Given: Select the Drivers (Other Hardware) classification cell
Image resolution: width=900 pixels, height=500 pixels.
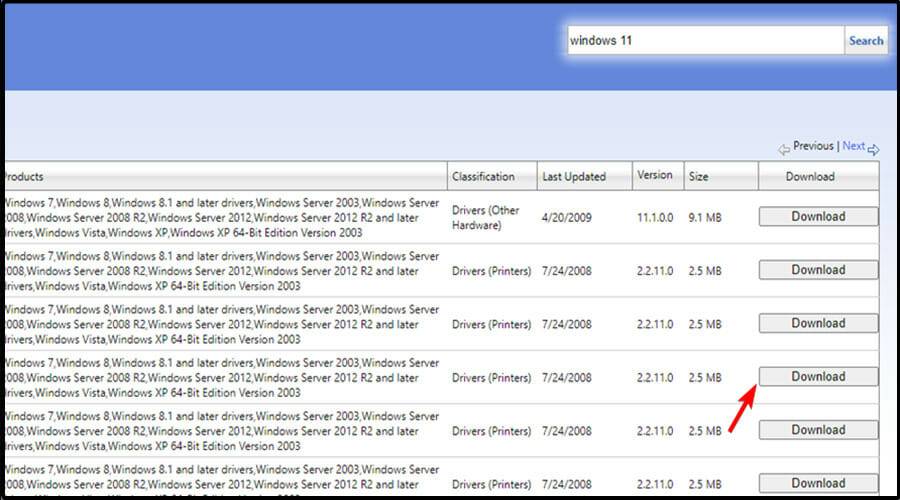Looking at the screenshot, I should point(486,217).
